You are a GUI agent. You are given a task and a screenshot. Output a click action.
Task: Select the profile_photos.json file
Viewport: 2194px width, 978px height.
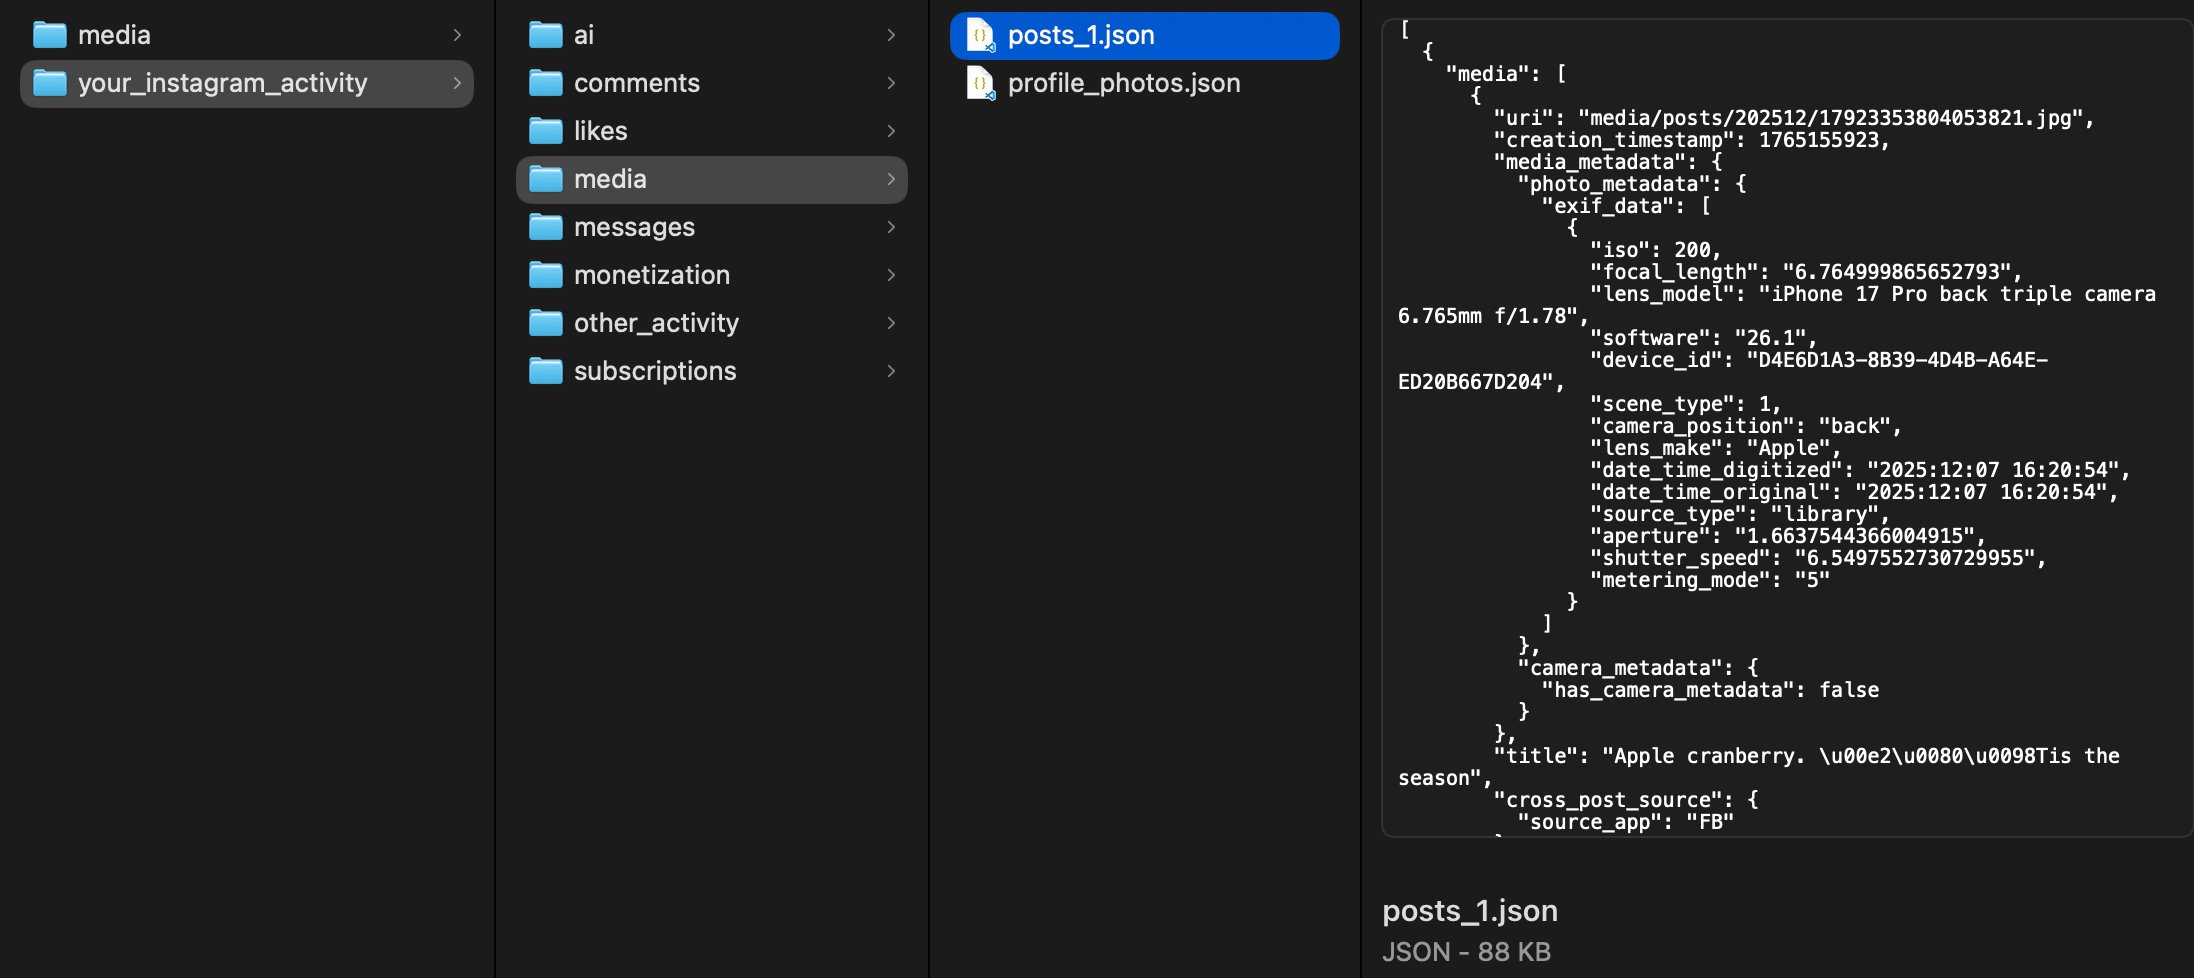coord(1123,83)
